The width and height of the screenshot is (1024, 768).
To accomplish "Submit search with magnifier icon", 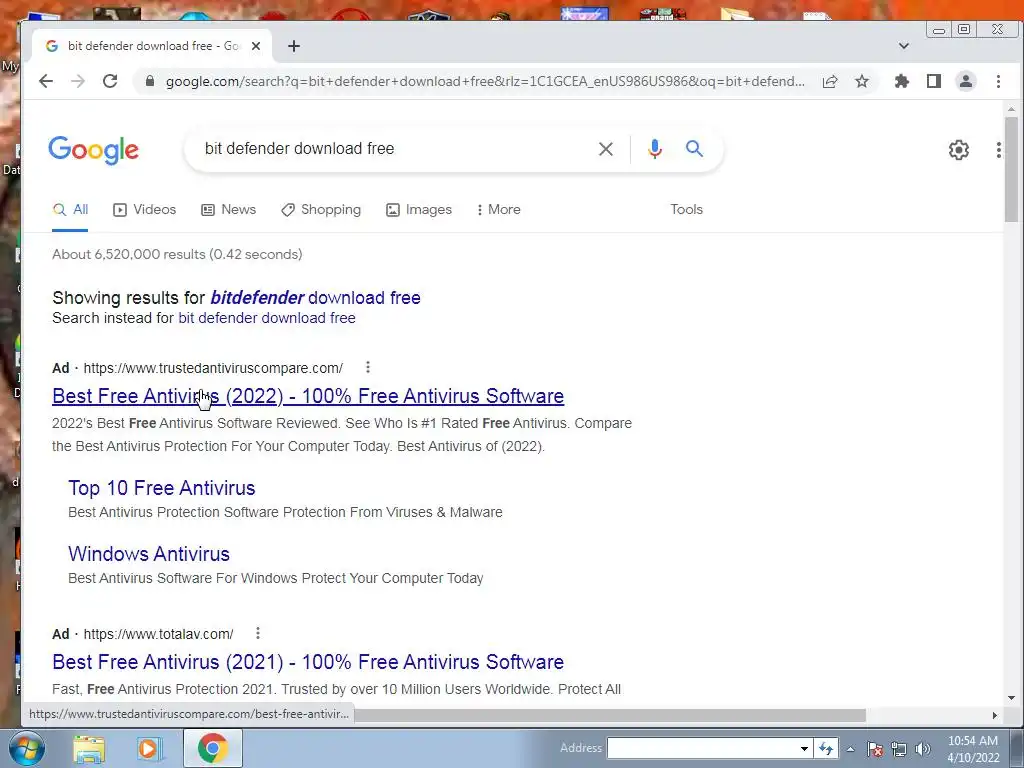I will tap(694, 149).
